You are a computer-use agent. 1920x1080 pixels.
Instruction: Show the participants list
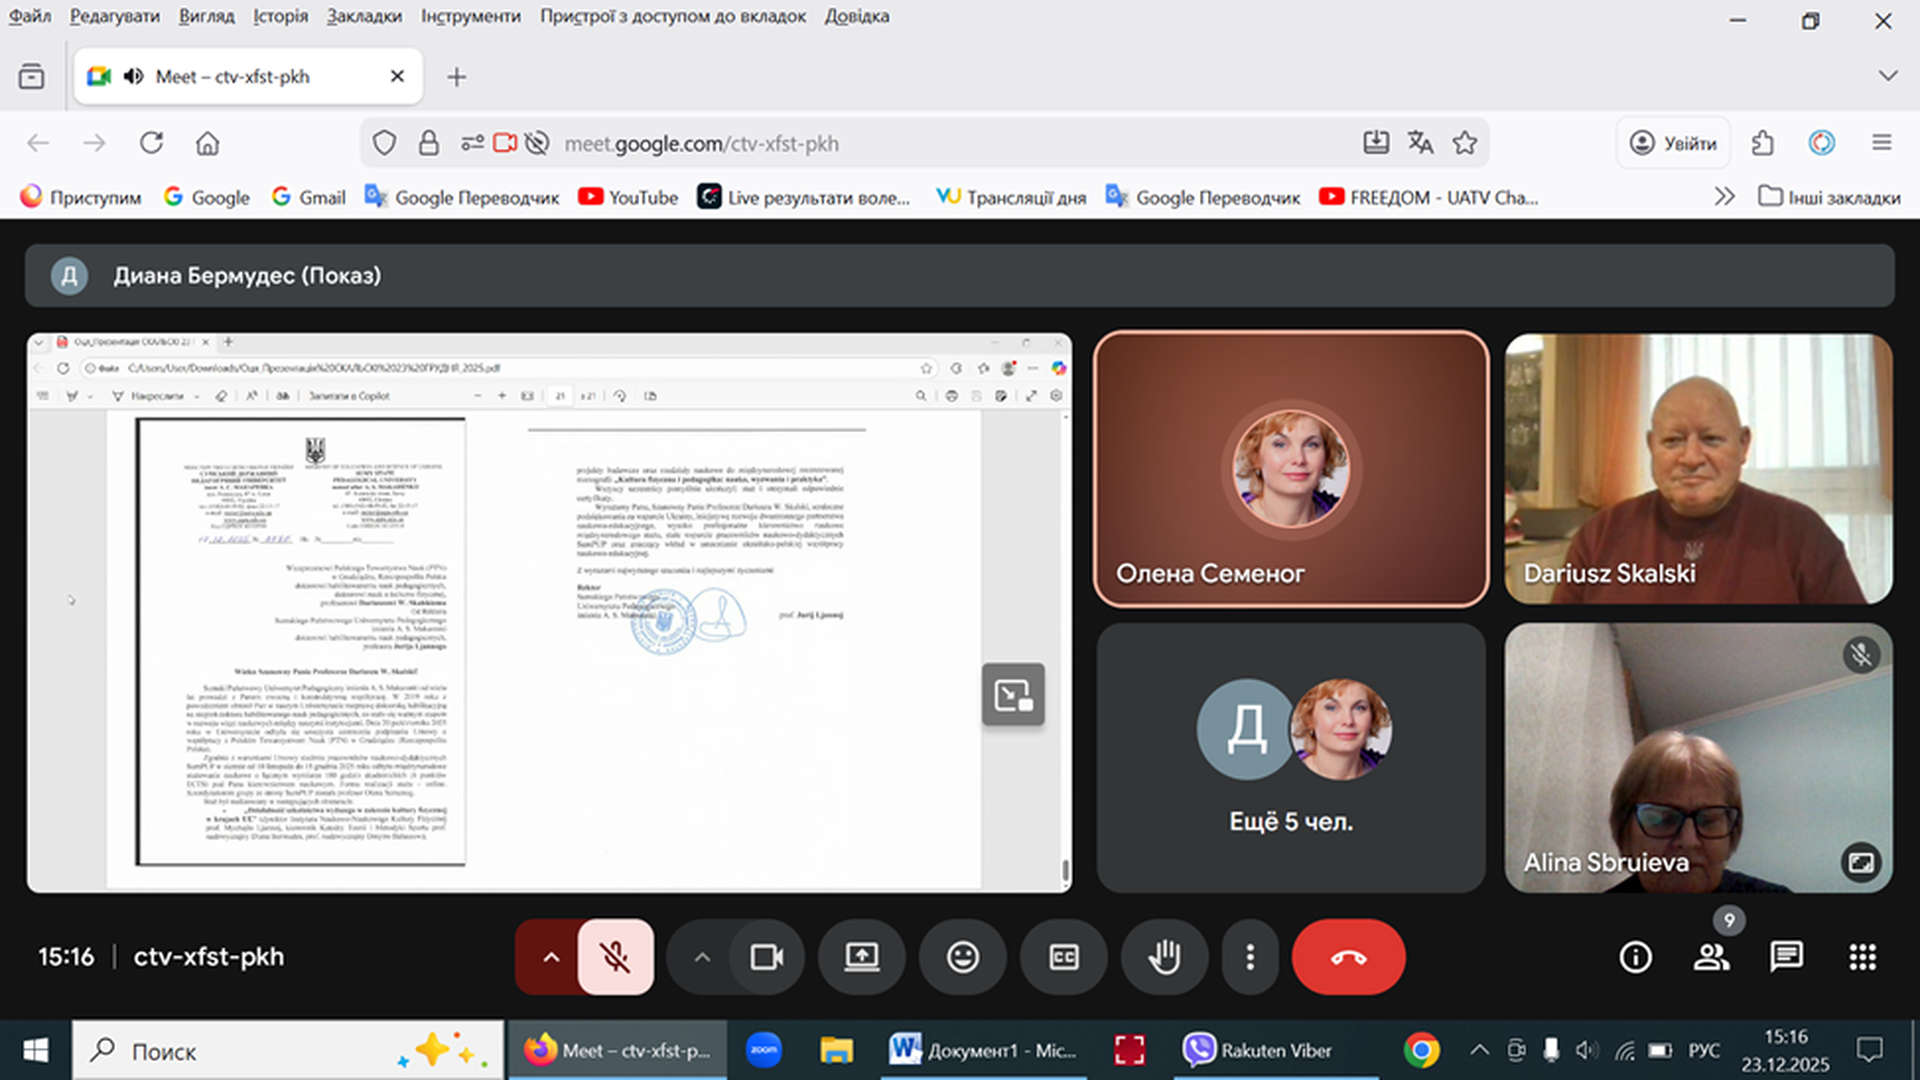tap(1711, 957)
